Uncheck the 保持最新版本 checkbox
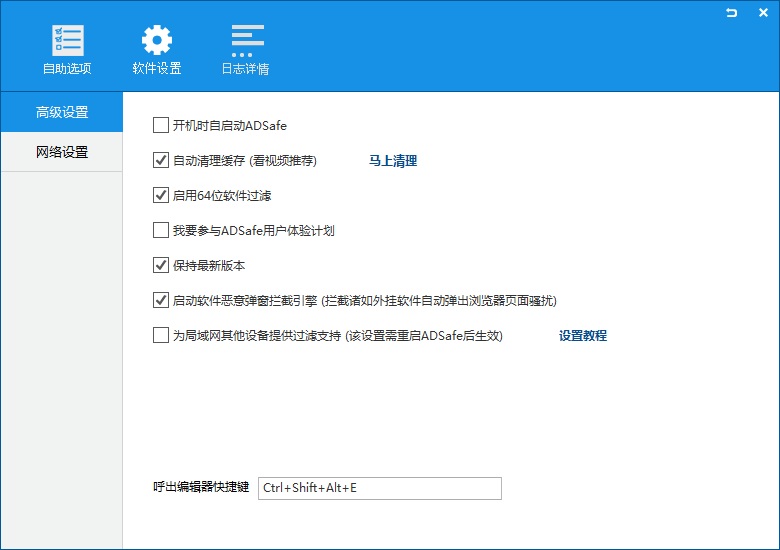The height and width of the screenshot is (550, 780). coord(161,266)
